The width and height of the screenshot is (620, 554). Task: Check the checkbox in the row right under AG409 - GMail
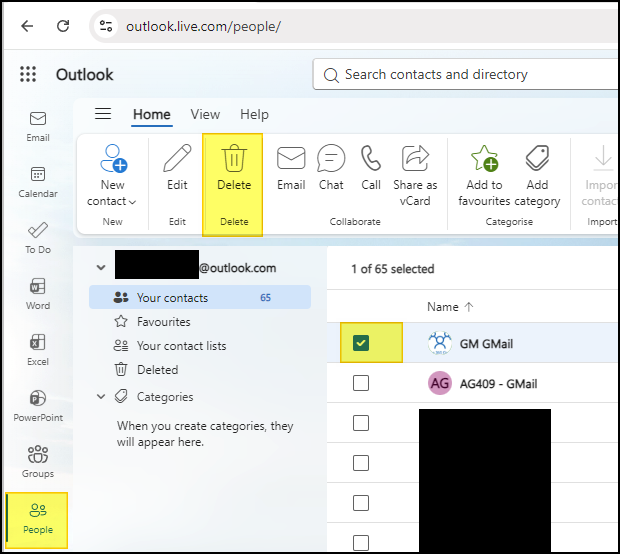(361, 423)
